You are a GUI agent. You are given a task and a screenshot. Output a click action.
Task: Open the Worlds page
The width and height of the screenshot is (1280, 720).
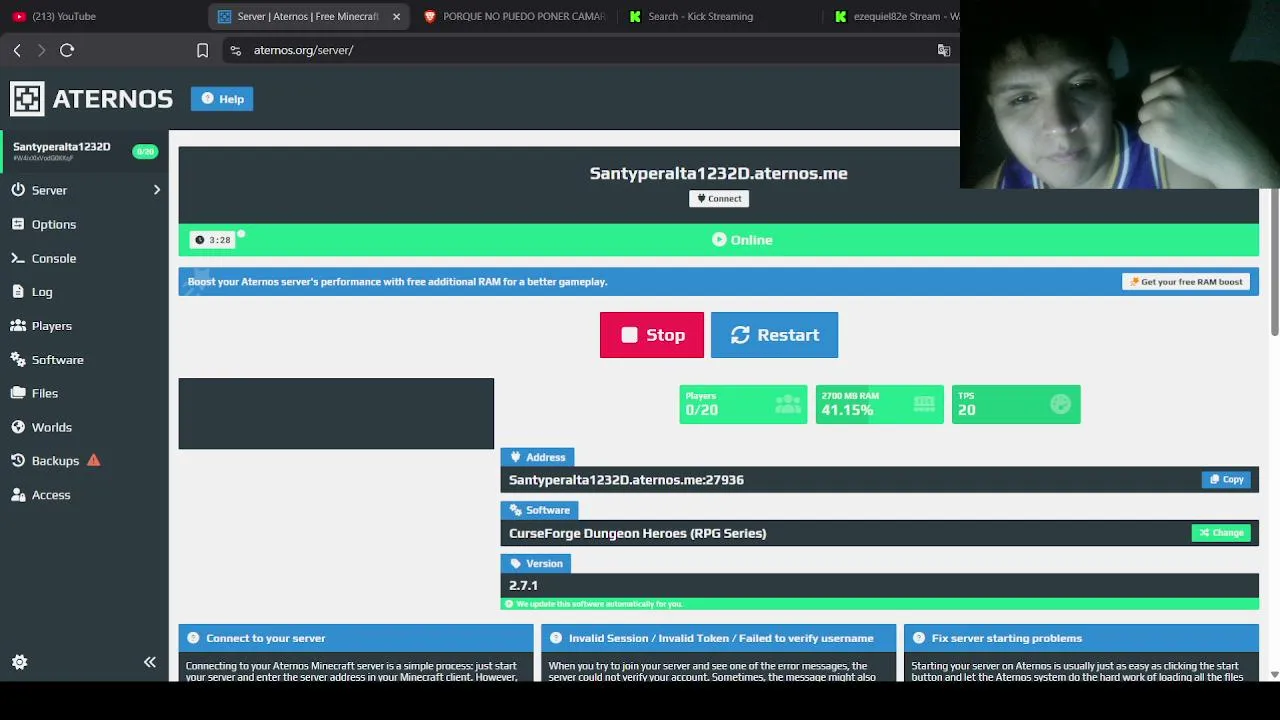pos(51,427)
